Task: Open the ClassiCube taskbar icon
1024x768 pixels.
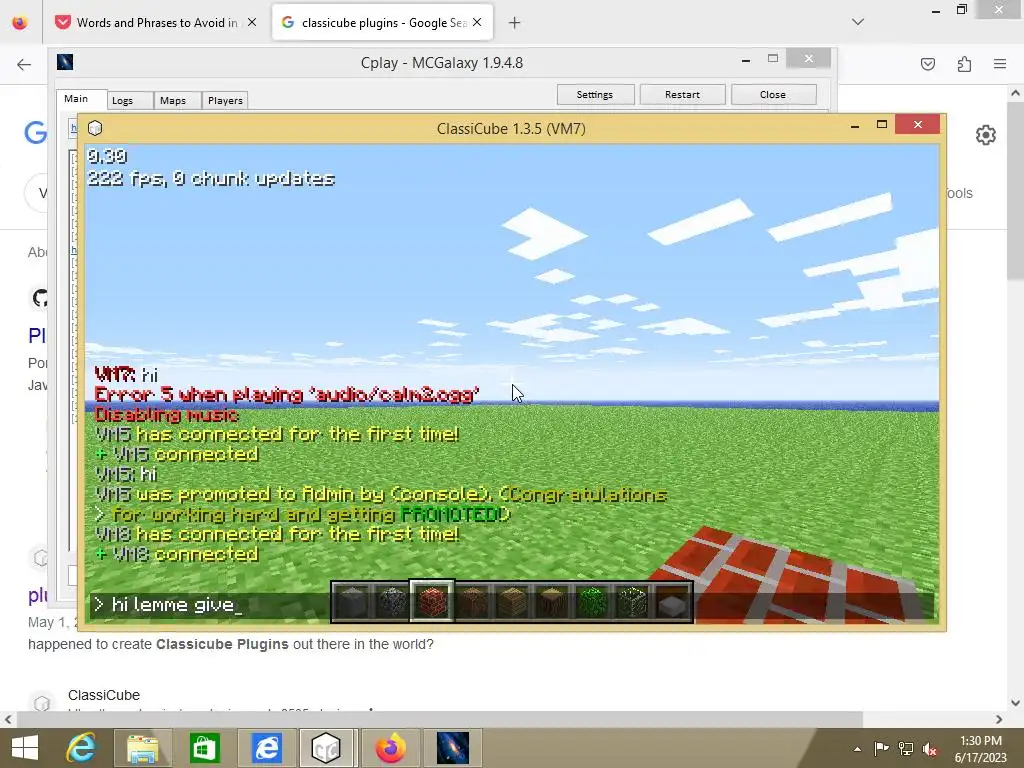Action: tap(326, 748)
